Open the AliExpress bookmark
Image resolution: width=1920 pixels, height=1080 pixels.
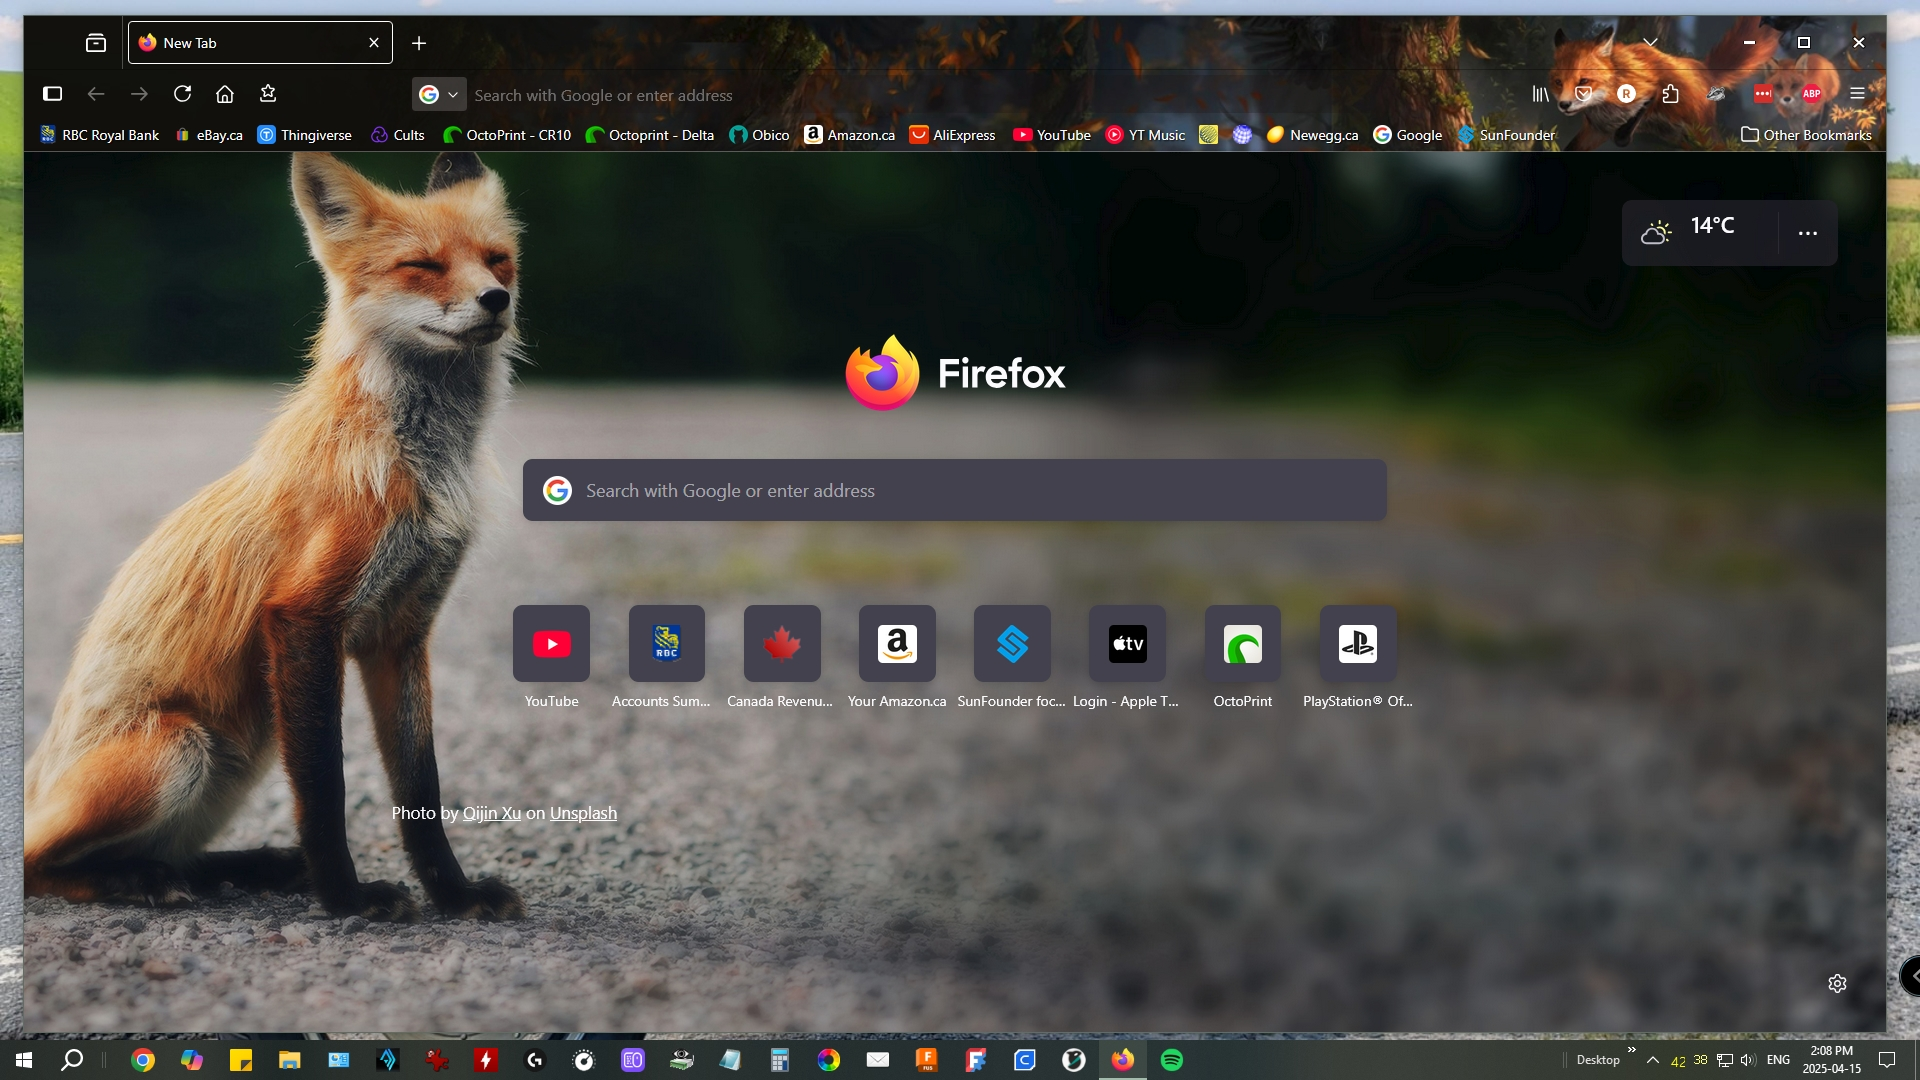point(953,135)
